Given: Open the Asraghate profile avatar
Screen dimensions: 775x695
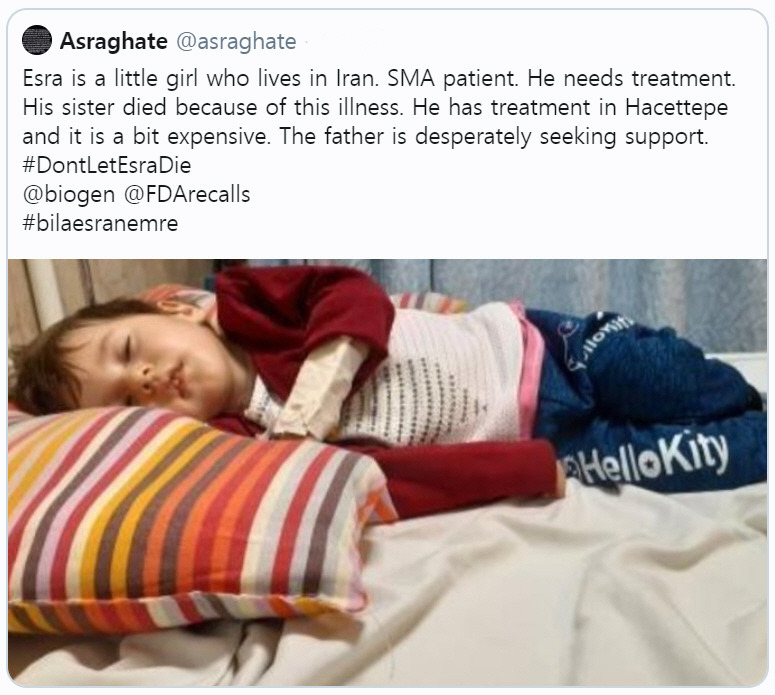Looking at the screenshot, I should [37, 40].
